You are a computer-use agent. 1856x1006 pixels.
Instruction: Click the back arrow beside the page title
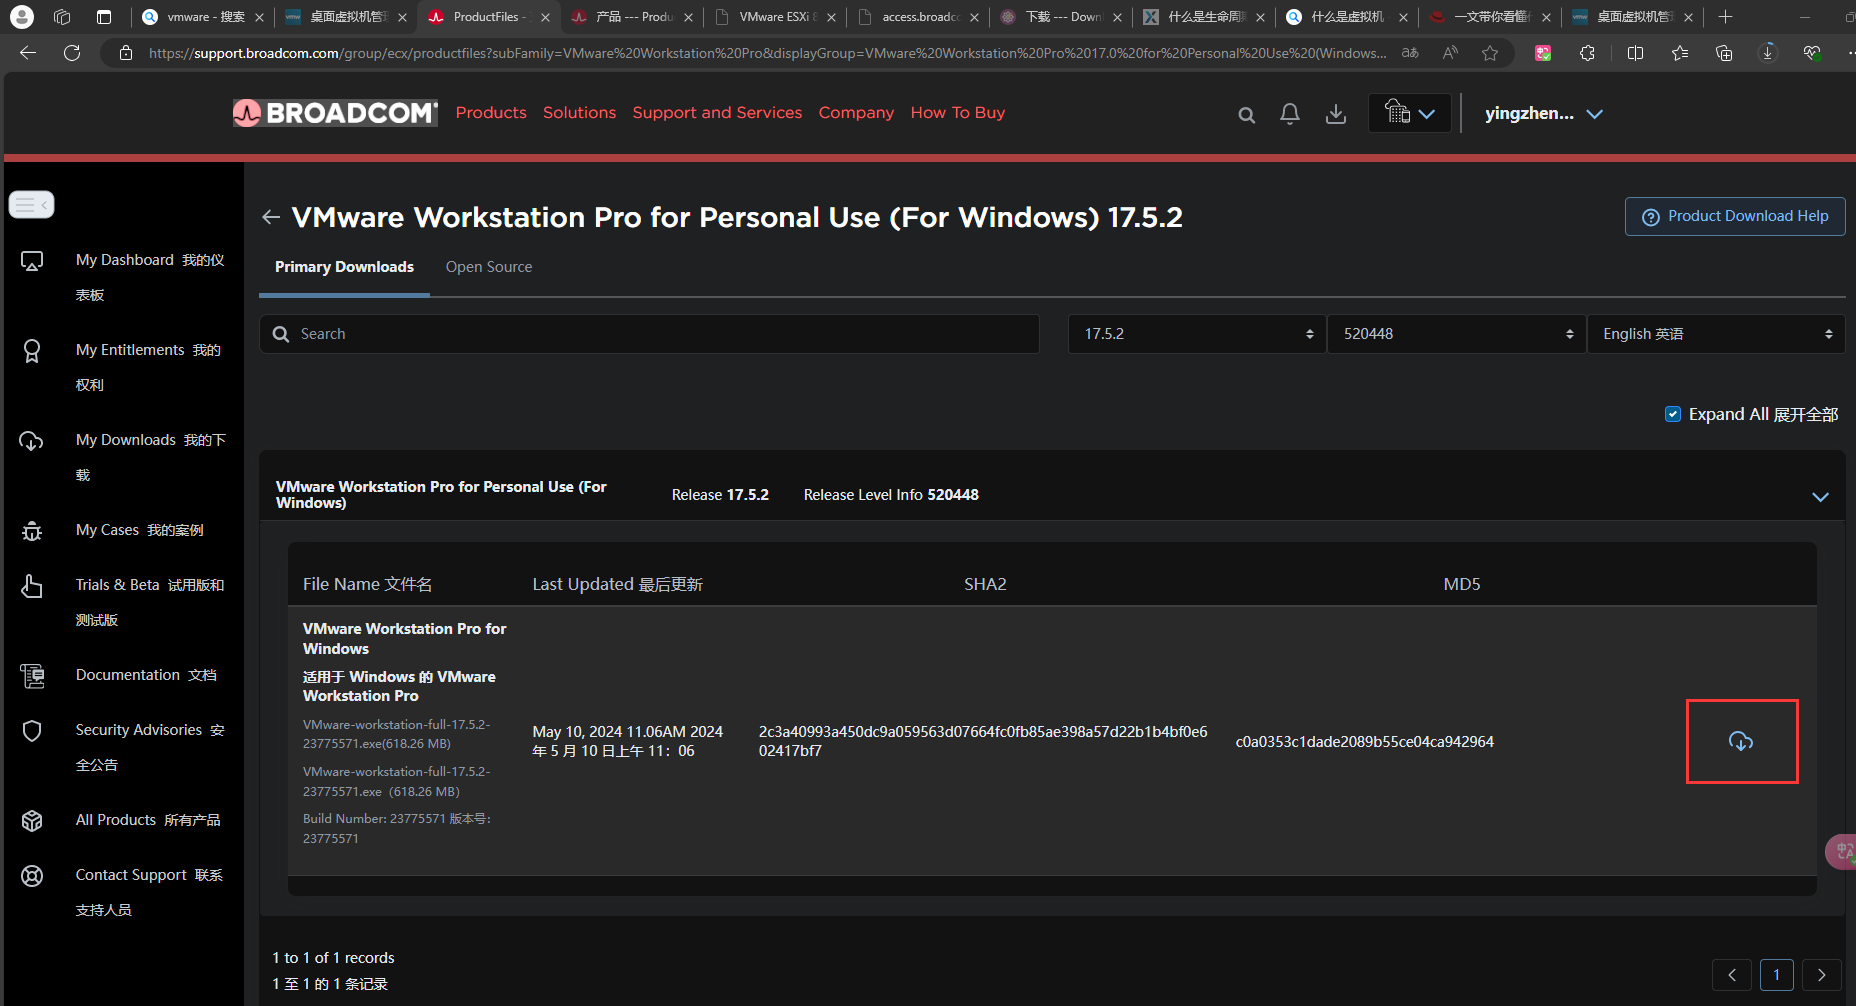click(x=270, y=217)
